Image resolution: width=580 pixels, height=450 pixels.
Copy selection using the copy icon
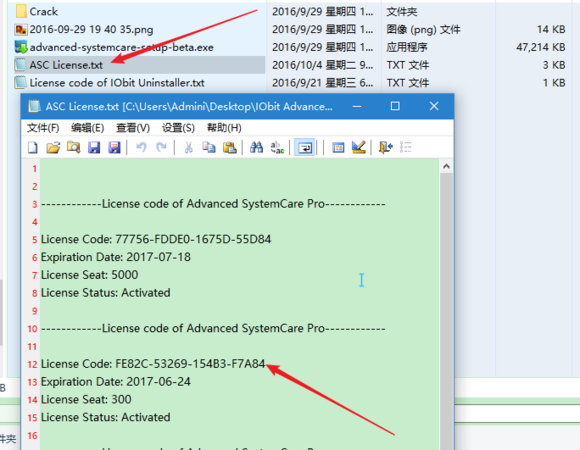pos(209,148)
